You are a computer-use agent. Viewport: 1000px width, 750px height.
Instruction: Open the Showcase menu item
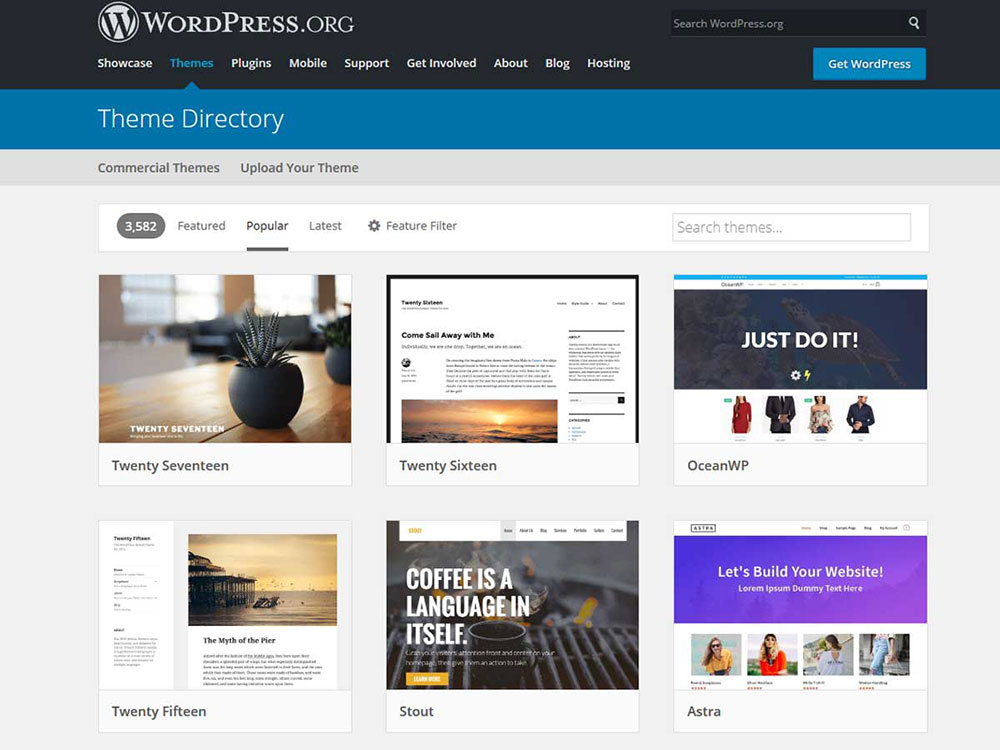(125, 63)
